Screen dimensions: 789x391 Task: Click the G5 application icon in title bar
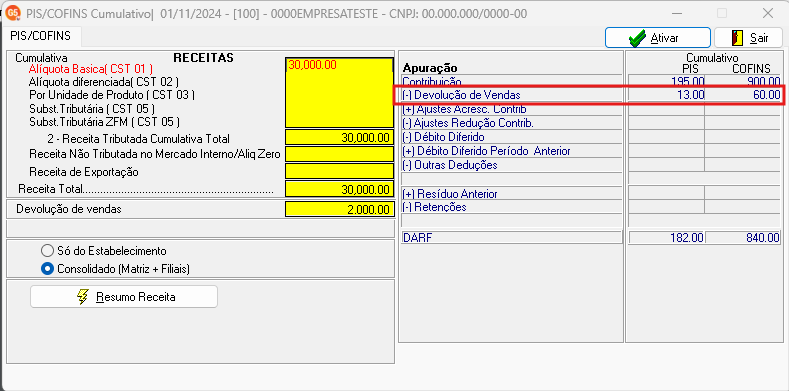[13, 14]
